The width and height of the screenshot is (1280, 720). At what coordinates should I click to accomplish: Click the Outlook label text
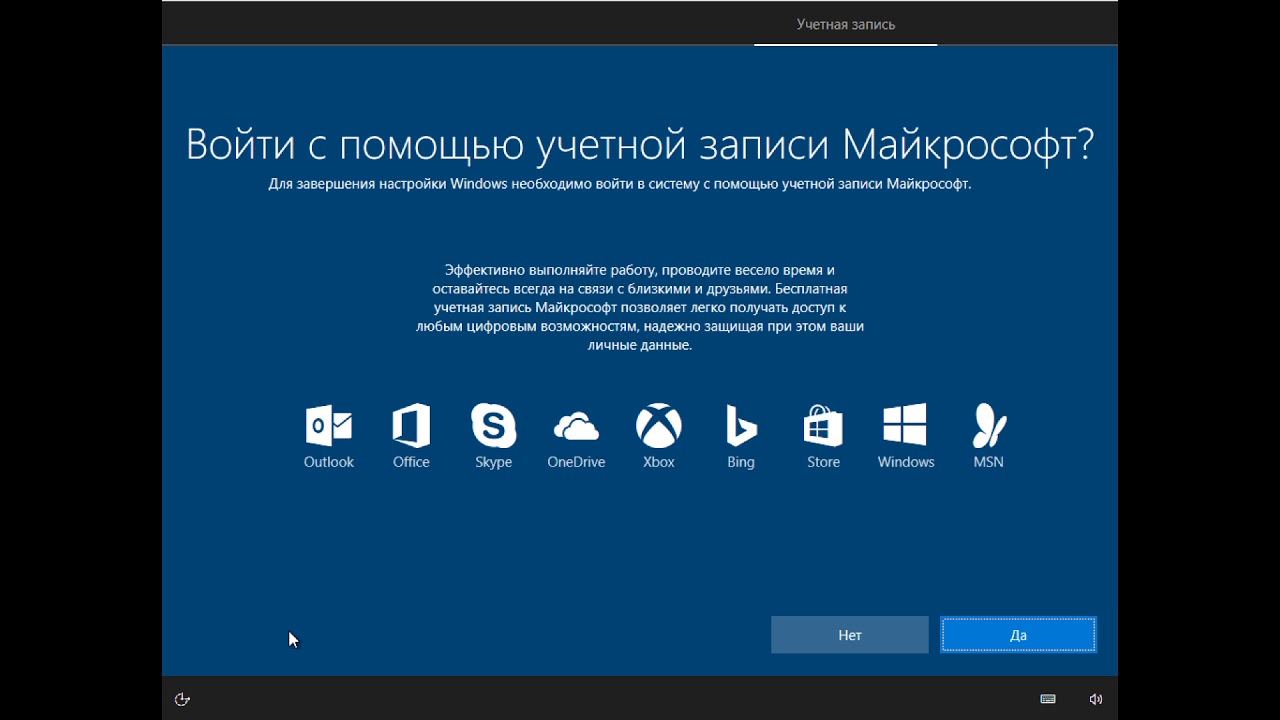(x=329, y=462)
